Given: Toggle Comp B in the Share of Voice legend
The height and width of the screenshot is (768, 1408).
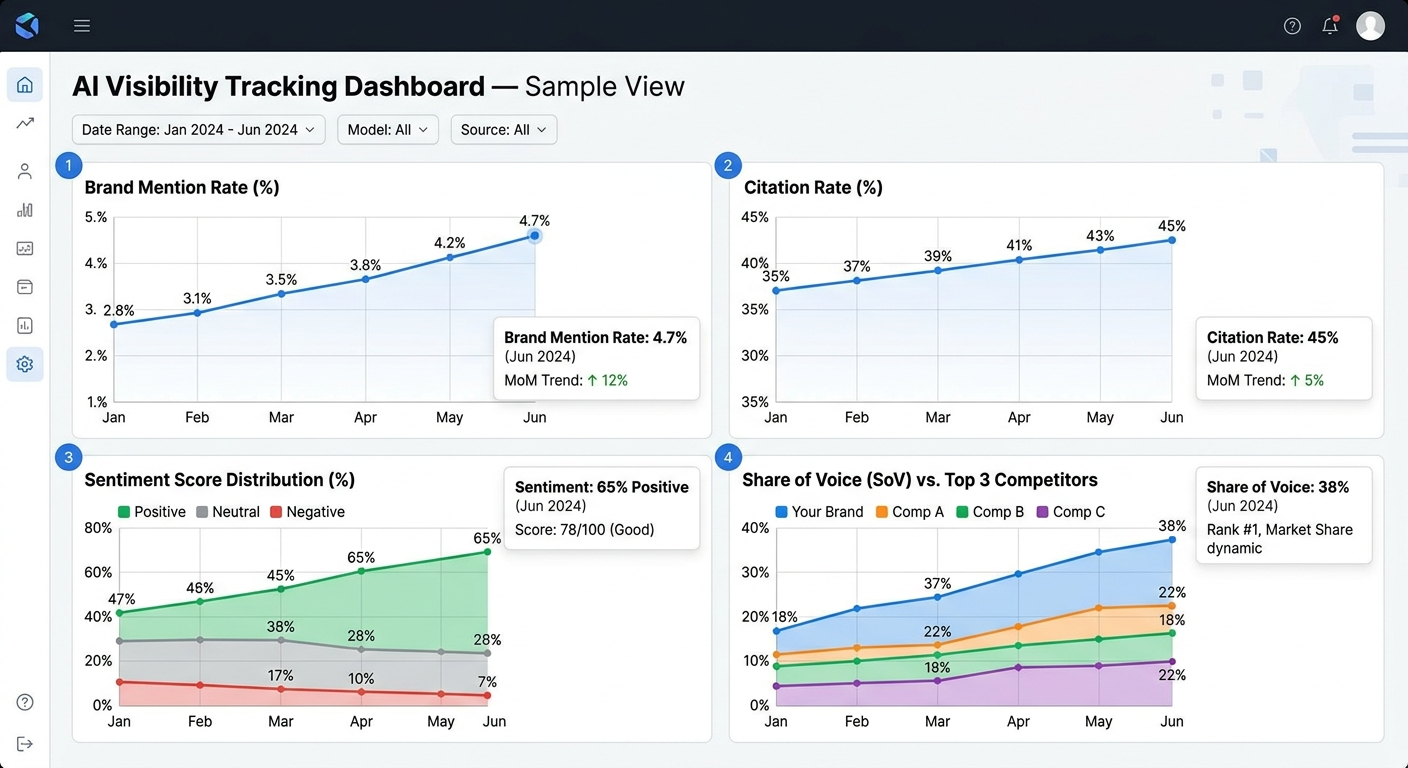Looking at the screenshot, I should point(990,511).
